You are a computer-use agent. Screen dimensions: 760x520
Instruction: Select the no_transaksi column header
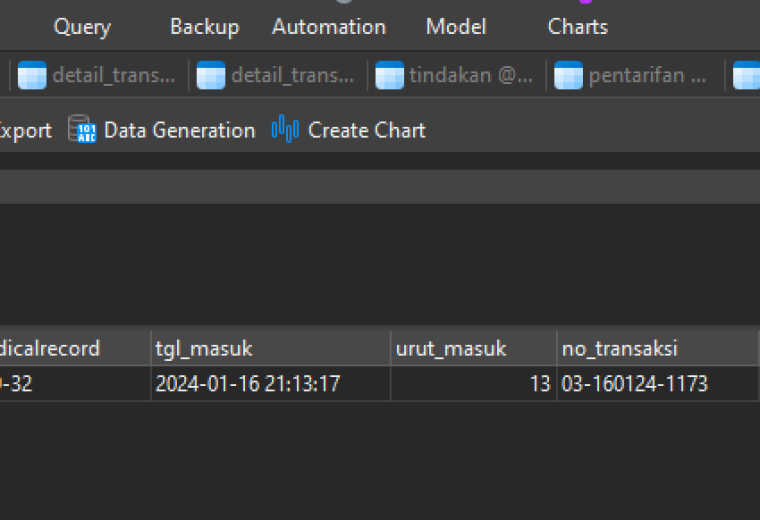pos(658,348)
